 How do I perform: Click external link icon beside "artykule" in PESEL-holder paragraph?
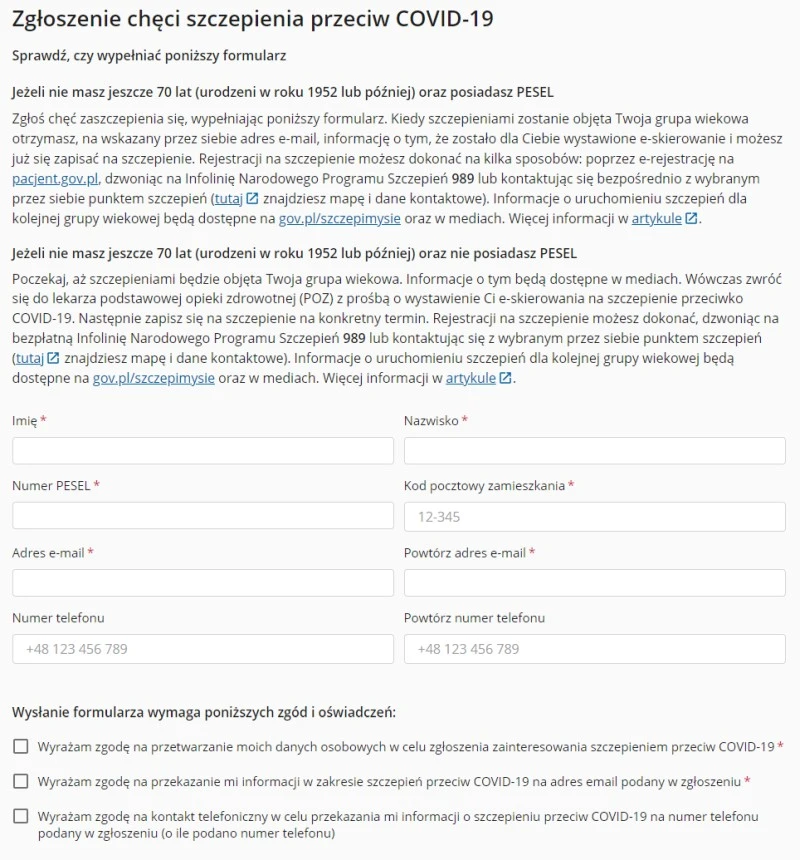690,219
